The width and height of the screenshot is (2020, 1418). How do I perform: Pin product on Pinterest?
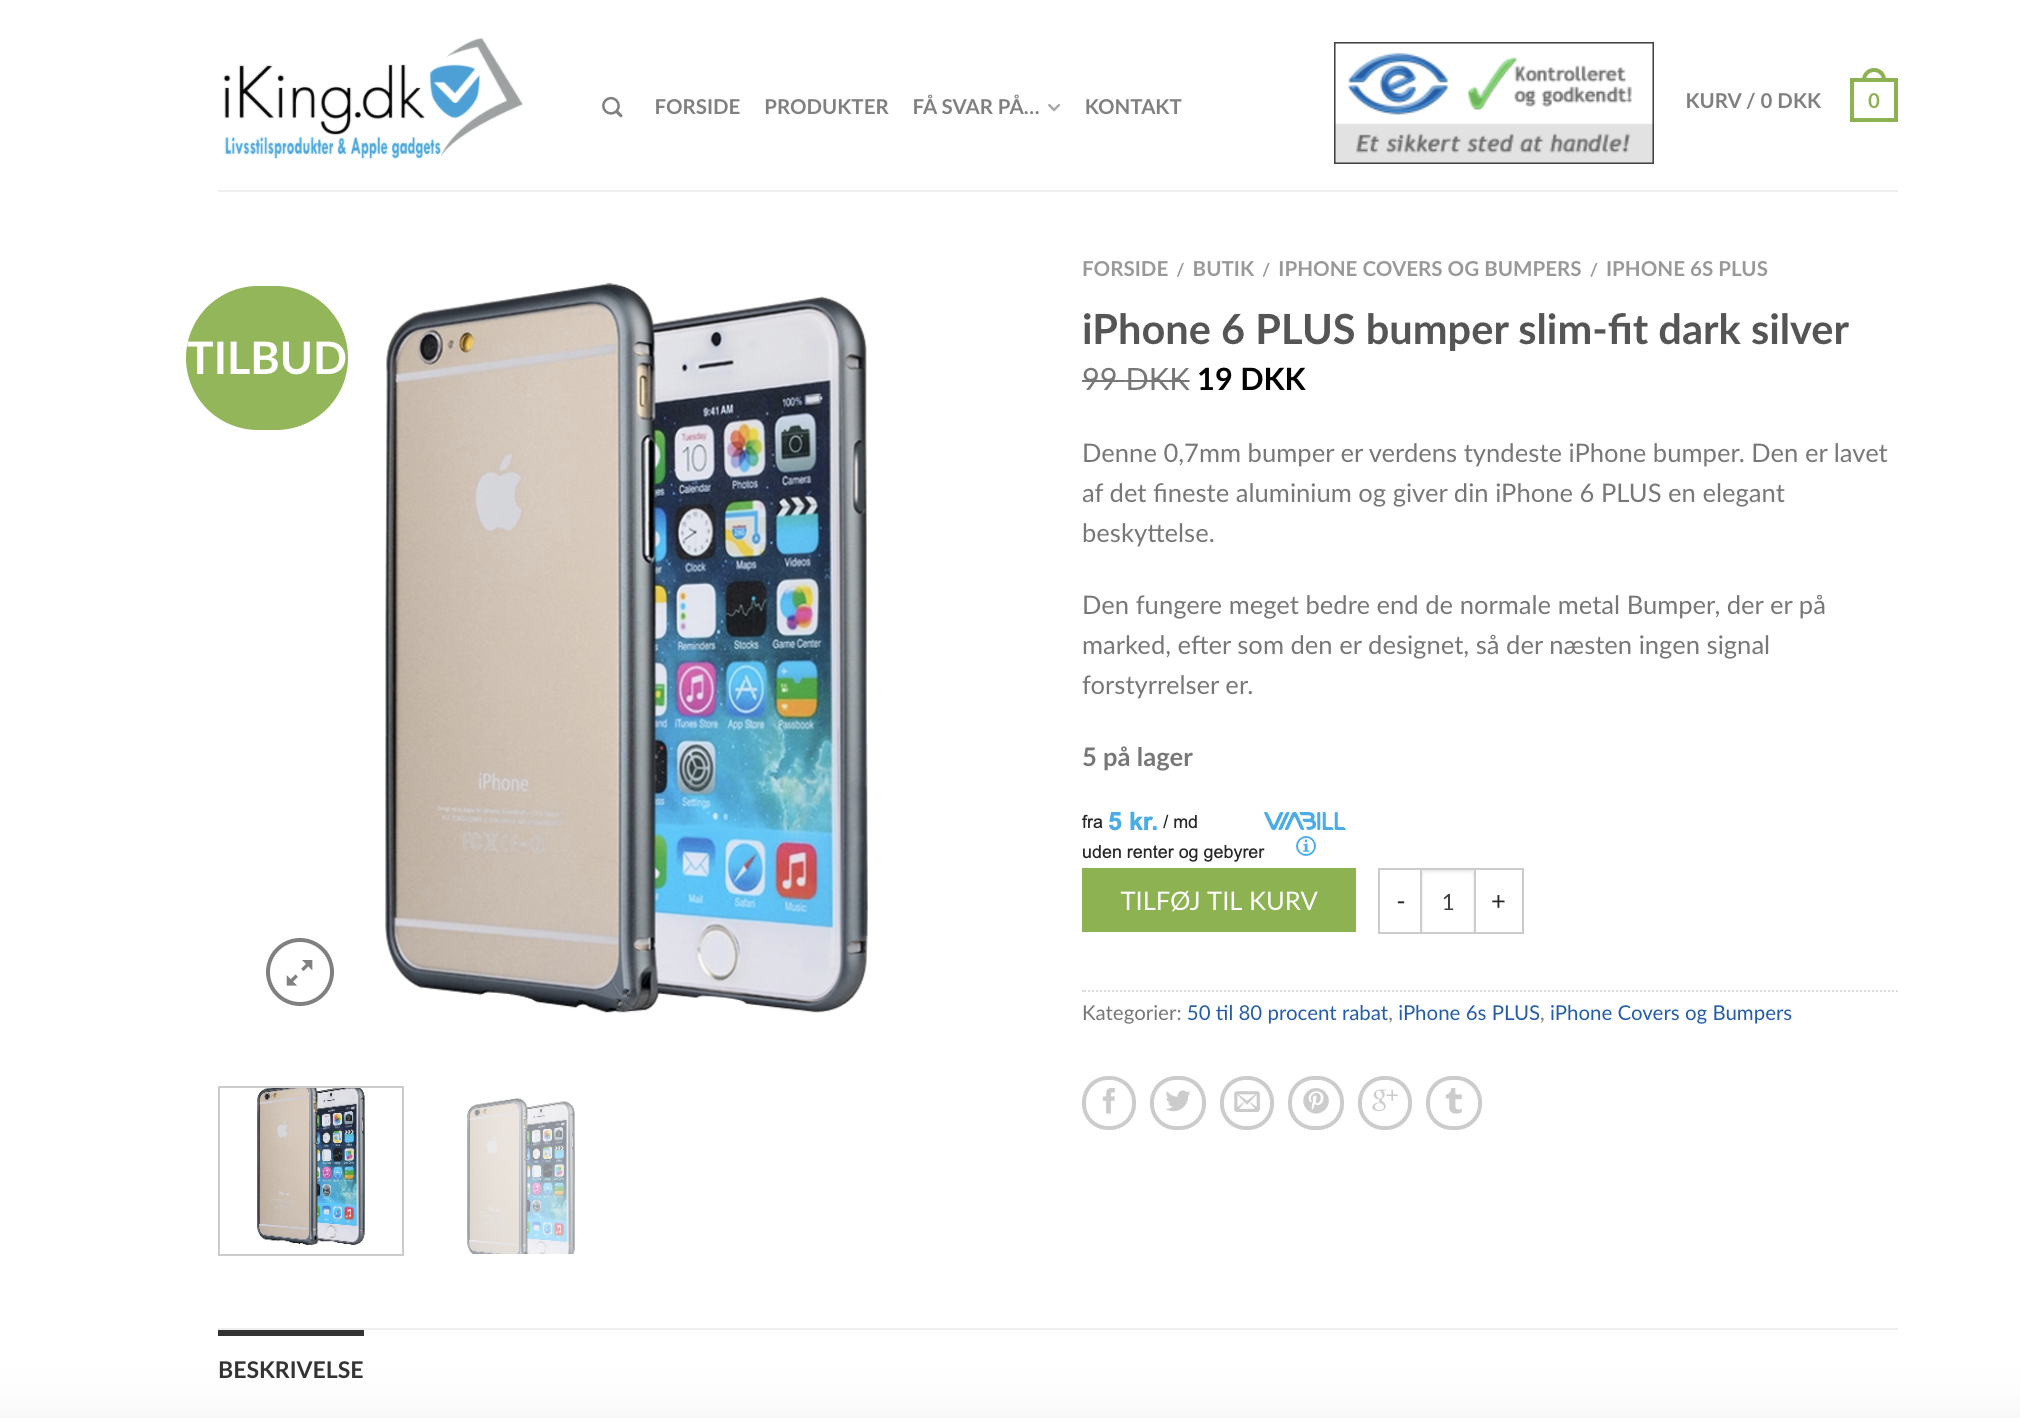pyautogui.click(x=1316, y=1102)
